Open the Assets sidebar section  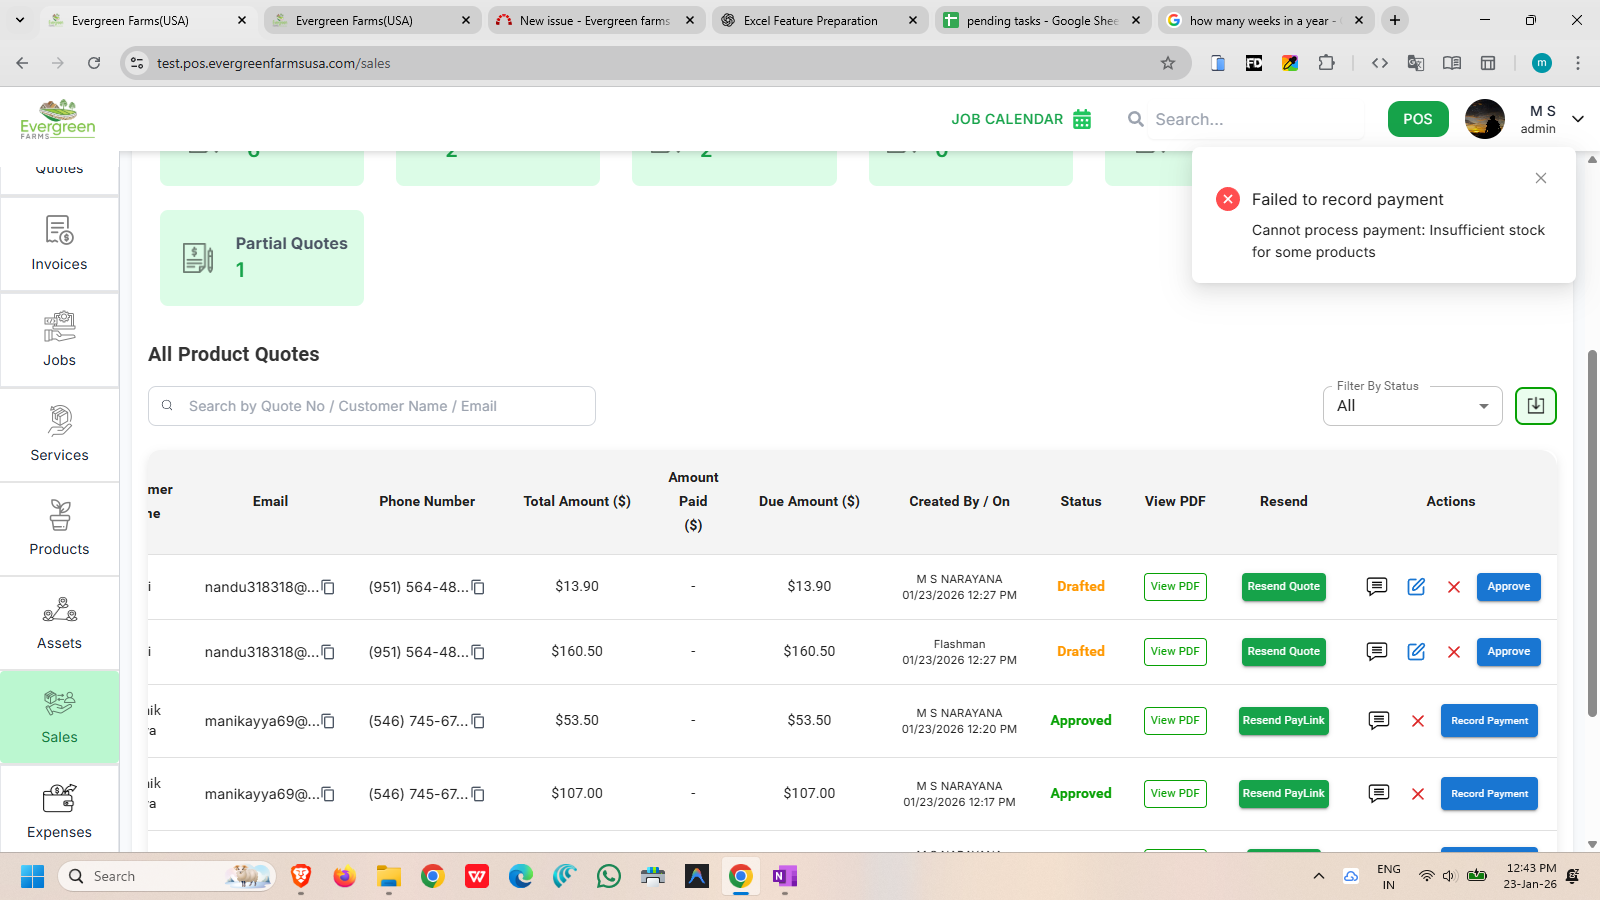[59, 623]
